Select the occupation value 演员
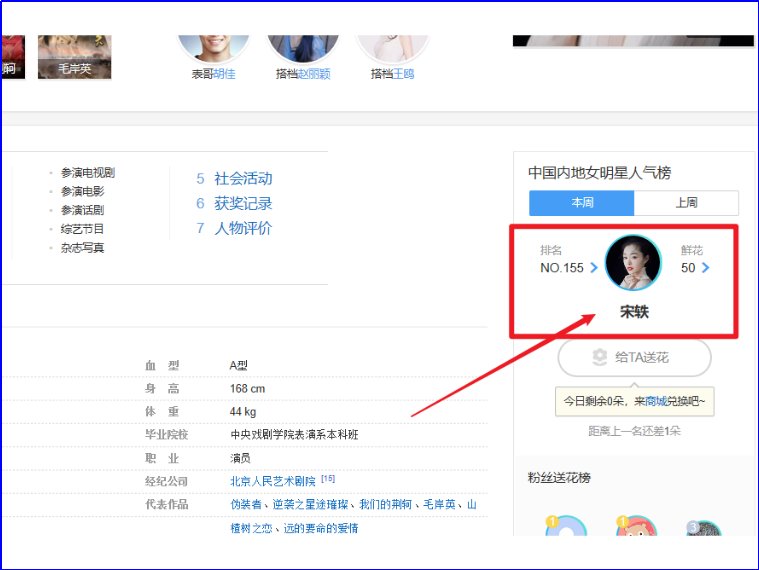 coord(240,458)
